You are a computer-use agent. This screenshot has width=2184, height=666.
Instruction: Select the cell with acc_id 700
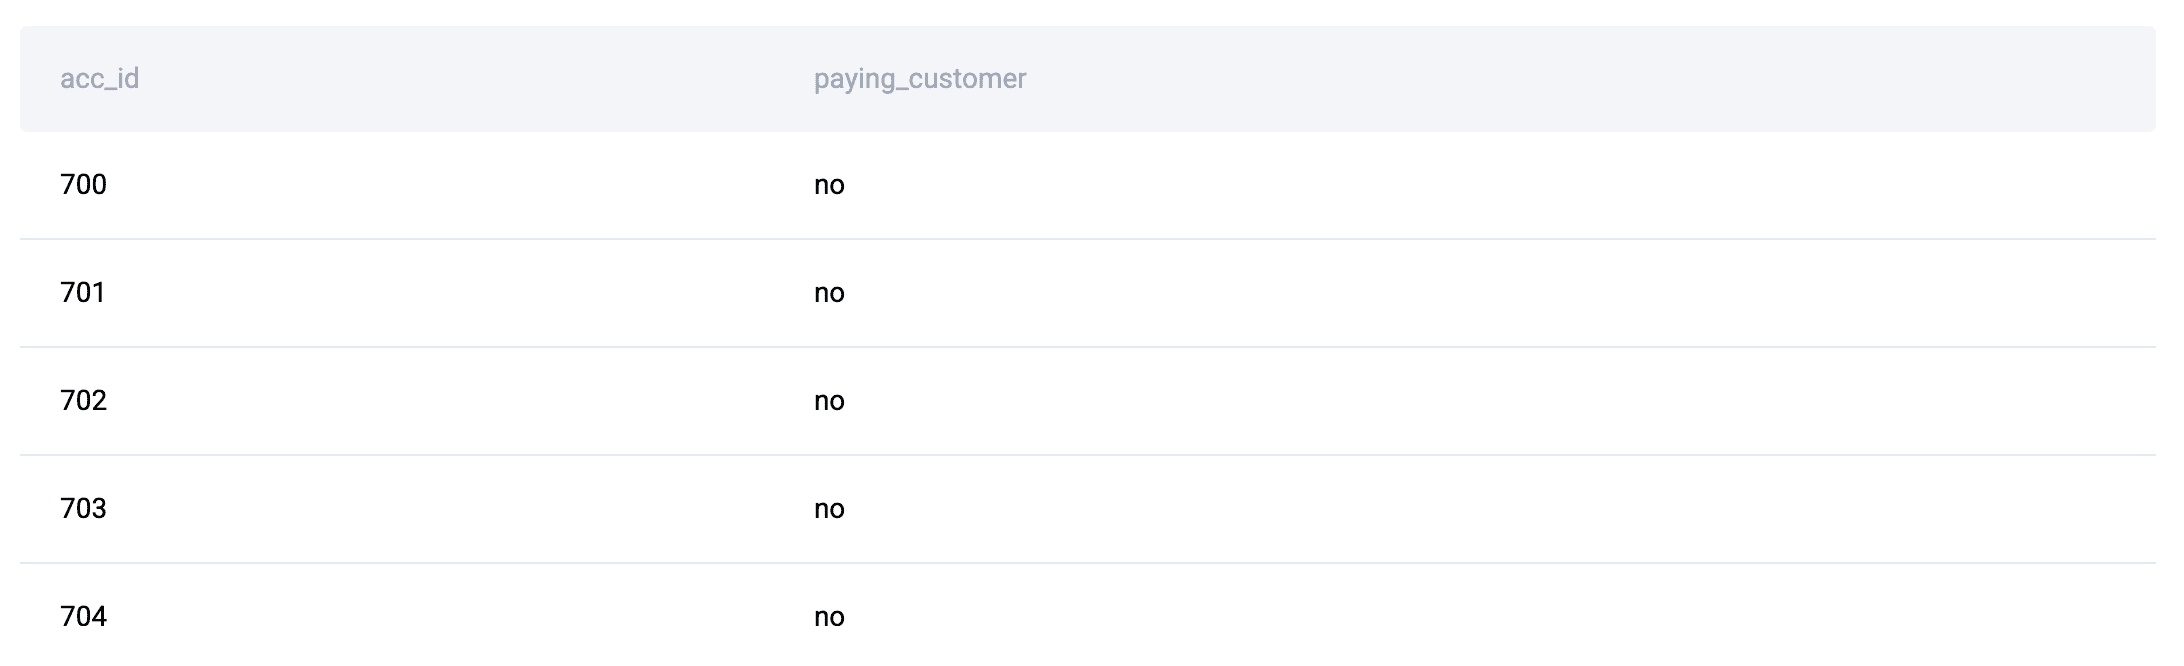pos(83,185)
